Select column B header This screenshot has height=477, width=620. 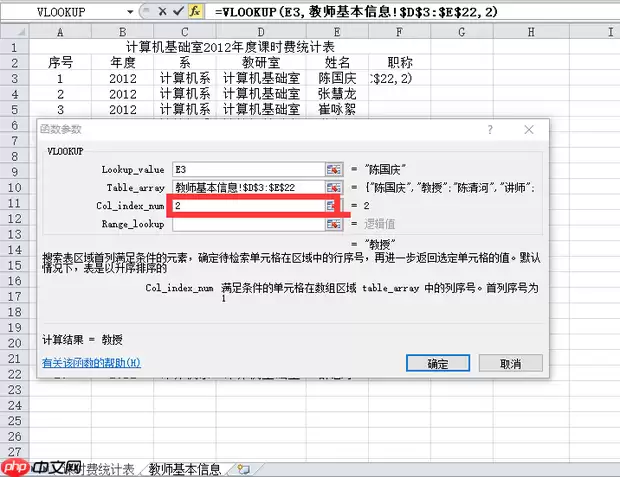click(123, 32)
